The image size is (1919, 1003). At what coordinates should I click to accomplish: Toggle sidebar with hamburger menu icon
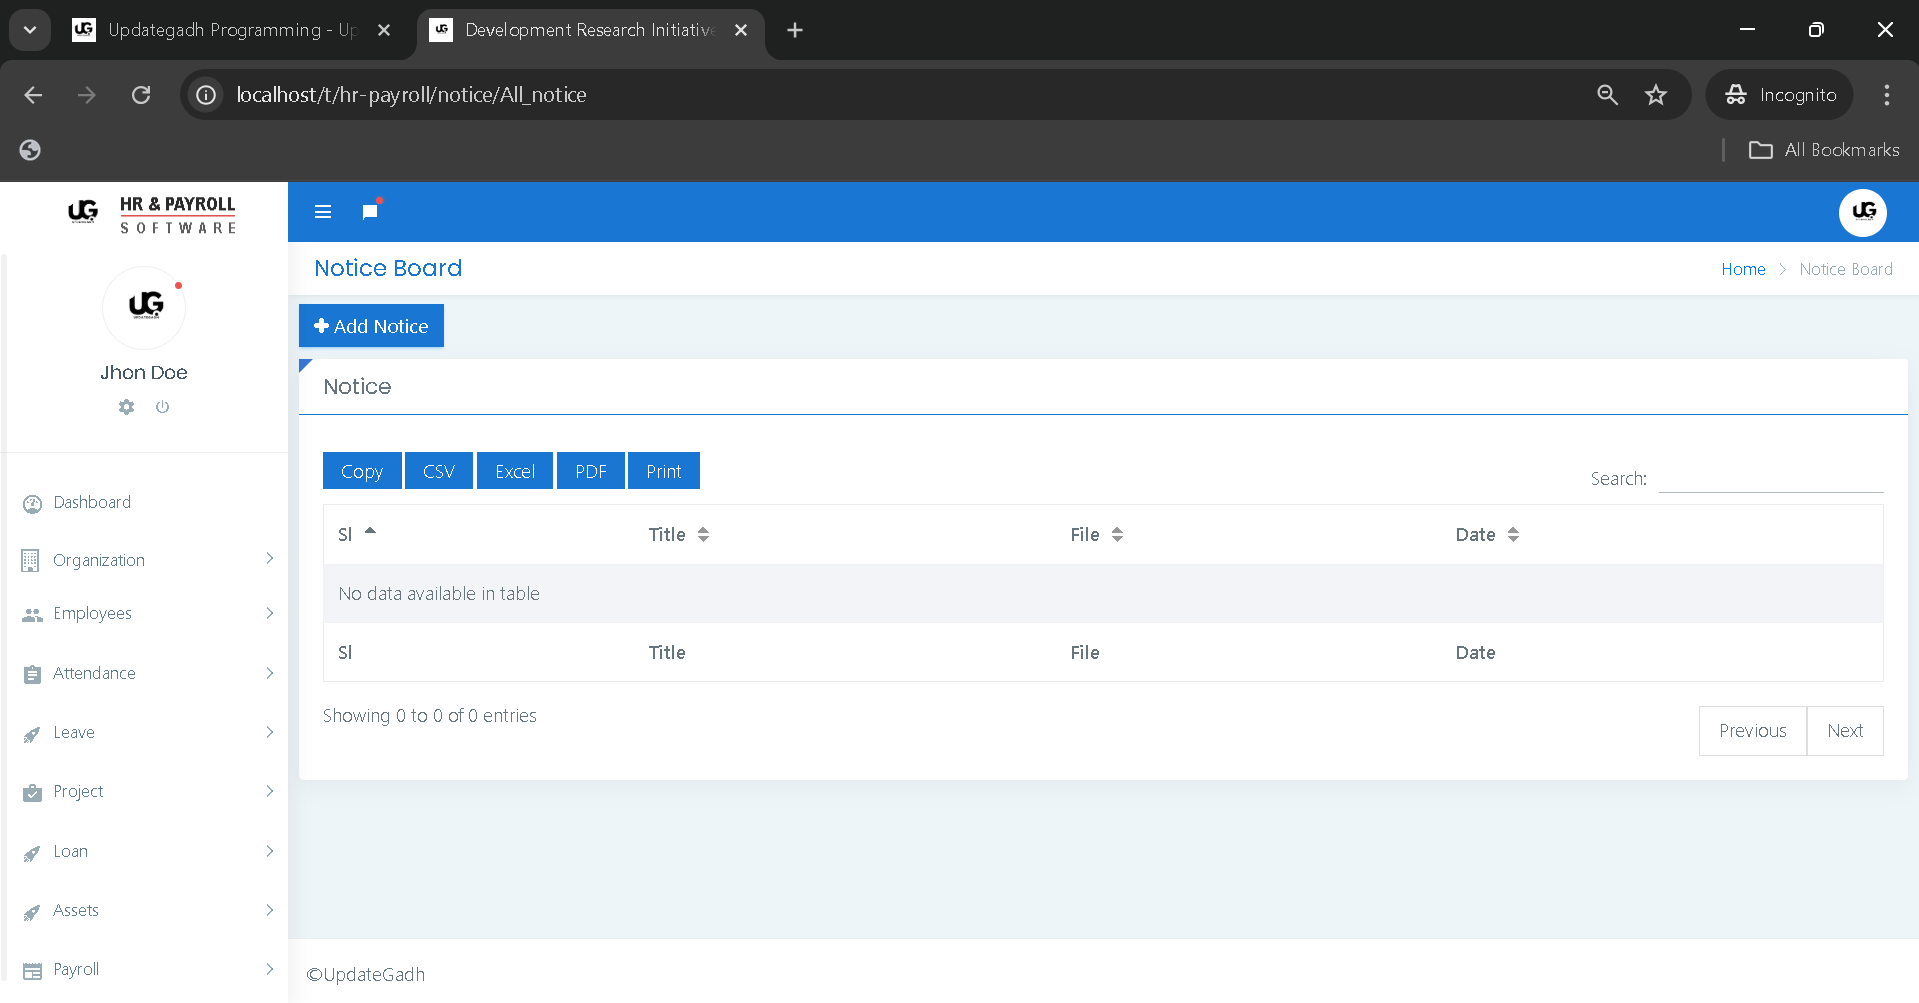click(322, 212)
